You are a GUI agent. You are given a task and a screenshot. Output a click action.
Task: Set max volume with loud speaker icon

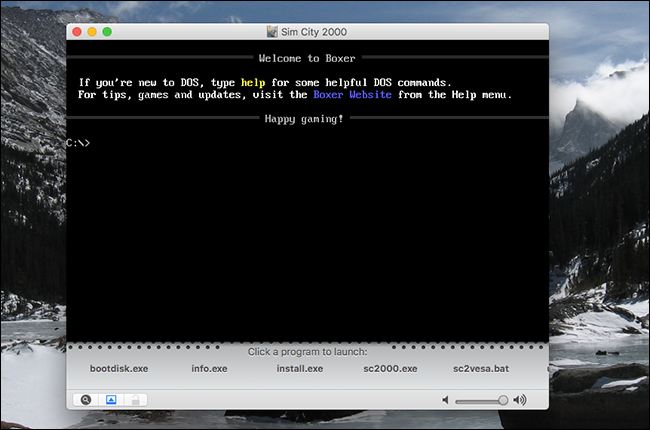[520, 400]
